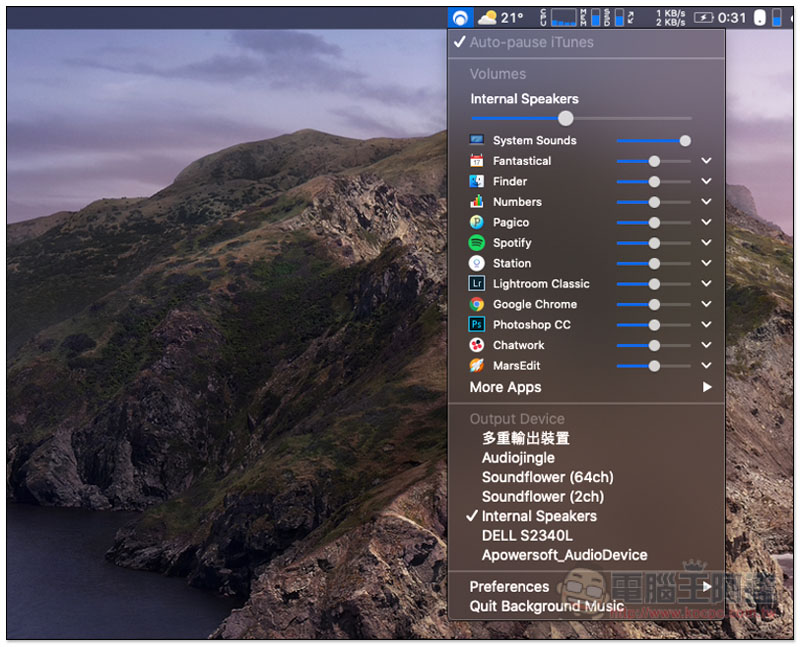Expand the MarsEdit options chevron

click(x=706, y=366)
